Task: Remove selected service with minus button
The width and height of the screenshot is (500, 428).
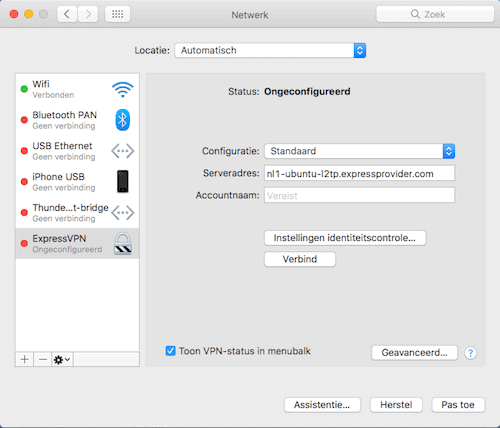Action: 43,359
